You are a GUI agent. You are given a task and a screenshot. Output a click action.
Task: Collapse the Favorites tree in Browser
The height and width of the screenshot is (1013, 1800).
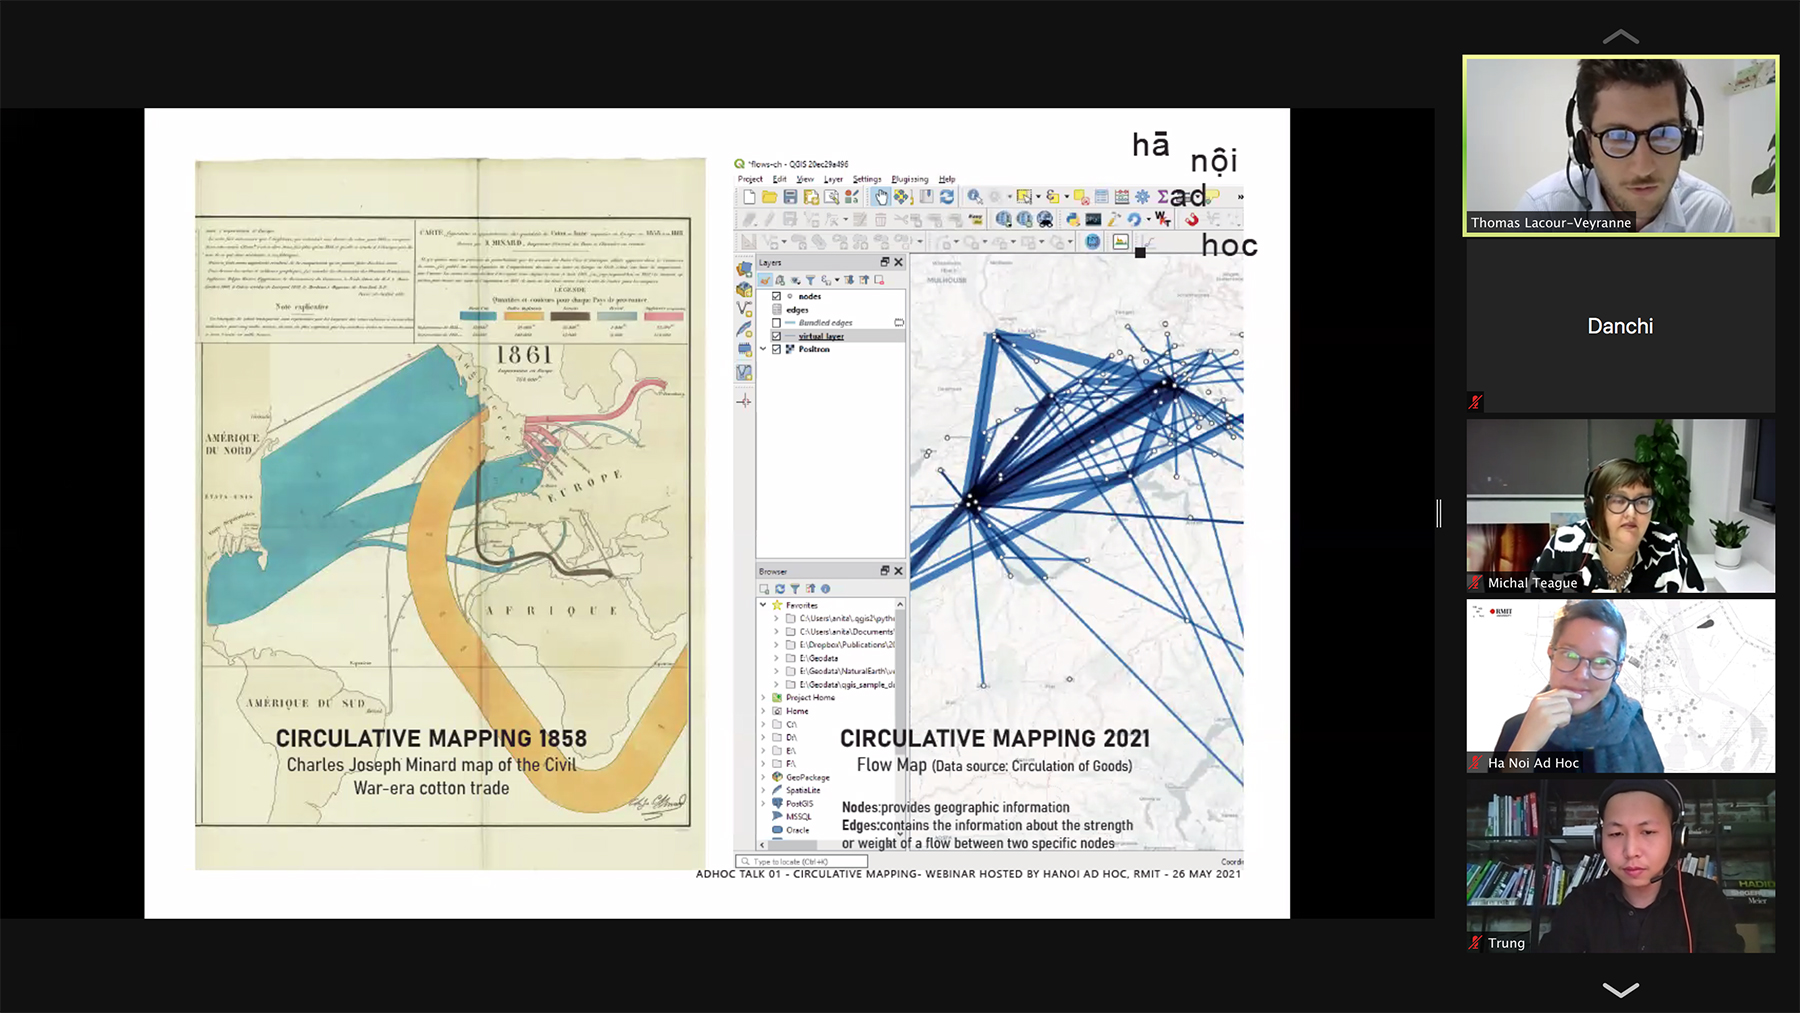pos(763,605)
